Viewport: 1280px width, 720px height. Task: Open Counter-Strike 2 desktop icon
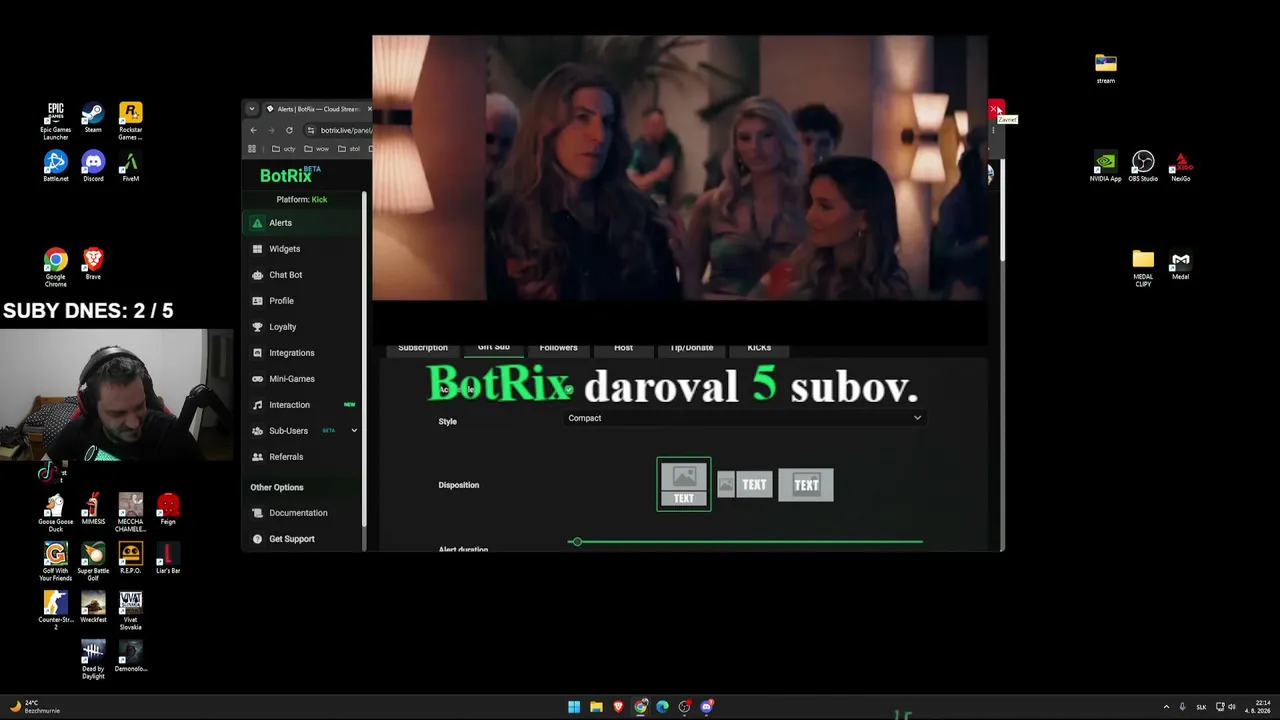pyautogui.click(x=56, y=610)
